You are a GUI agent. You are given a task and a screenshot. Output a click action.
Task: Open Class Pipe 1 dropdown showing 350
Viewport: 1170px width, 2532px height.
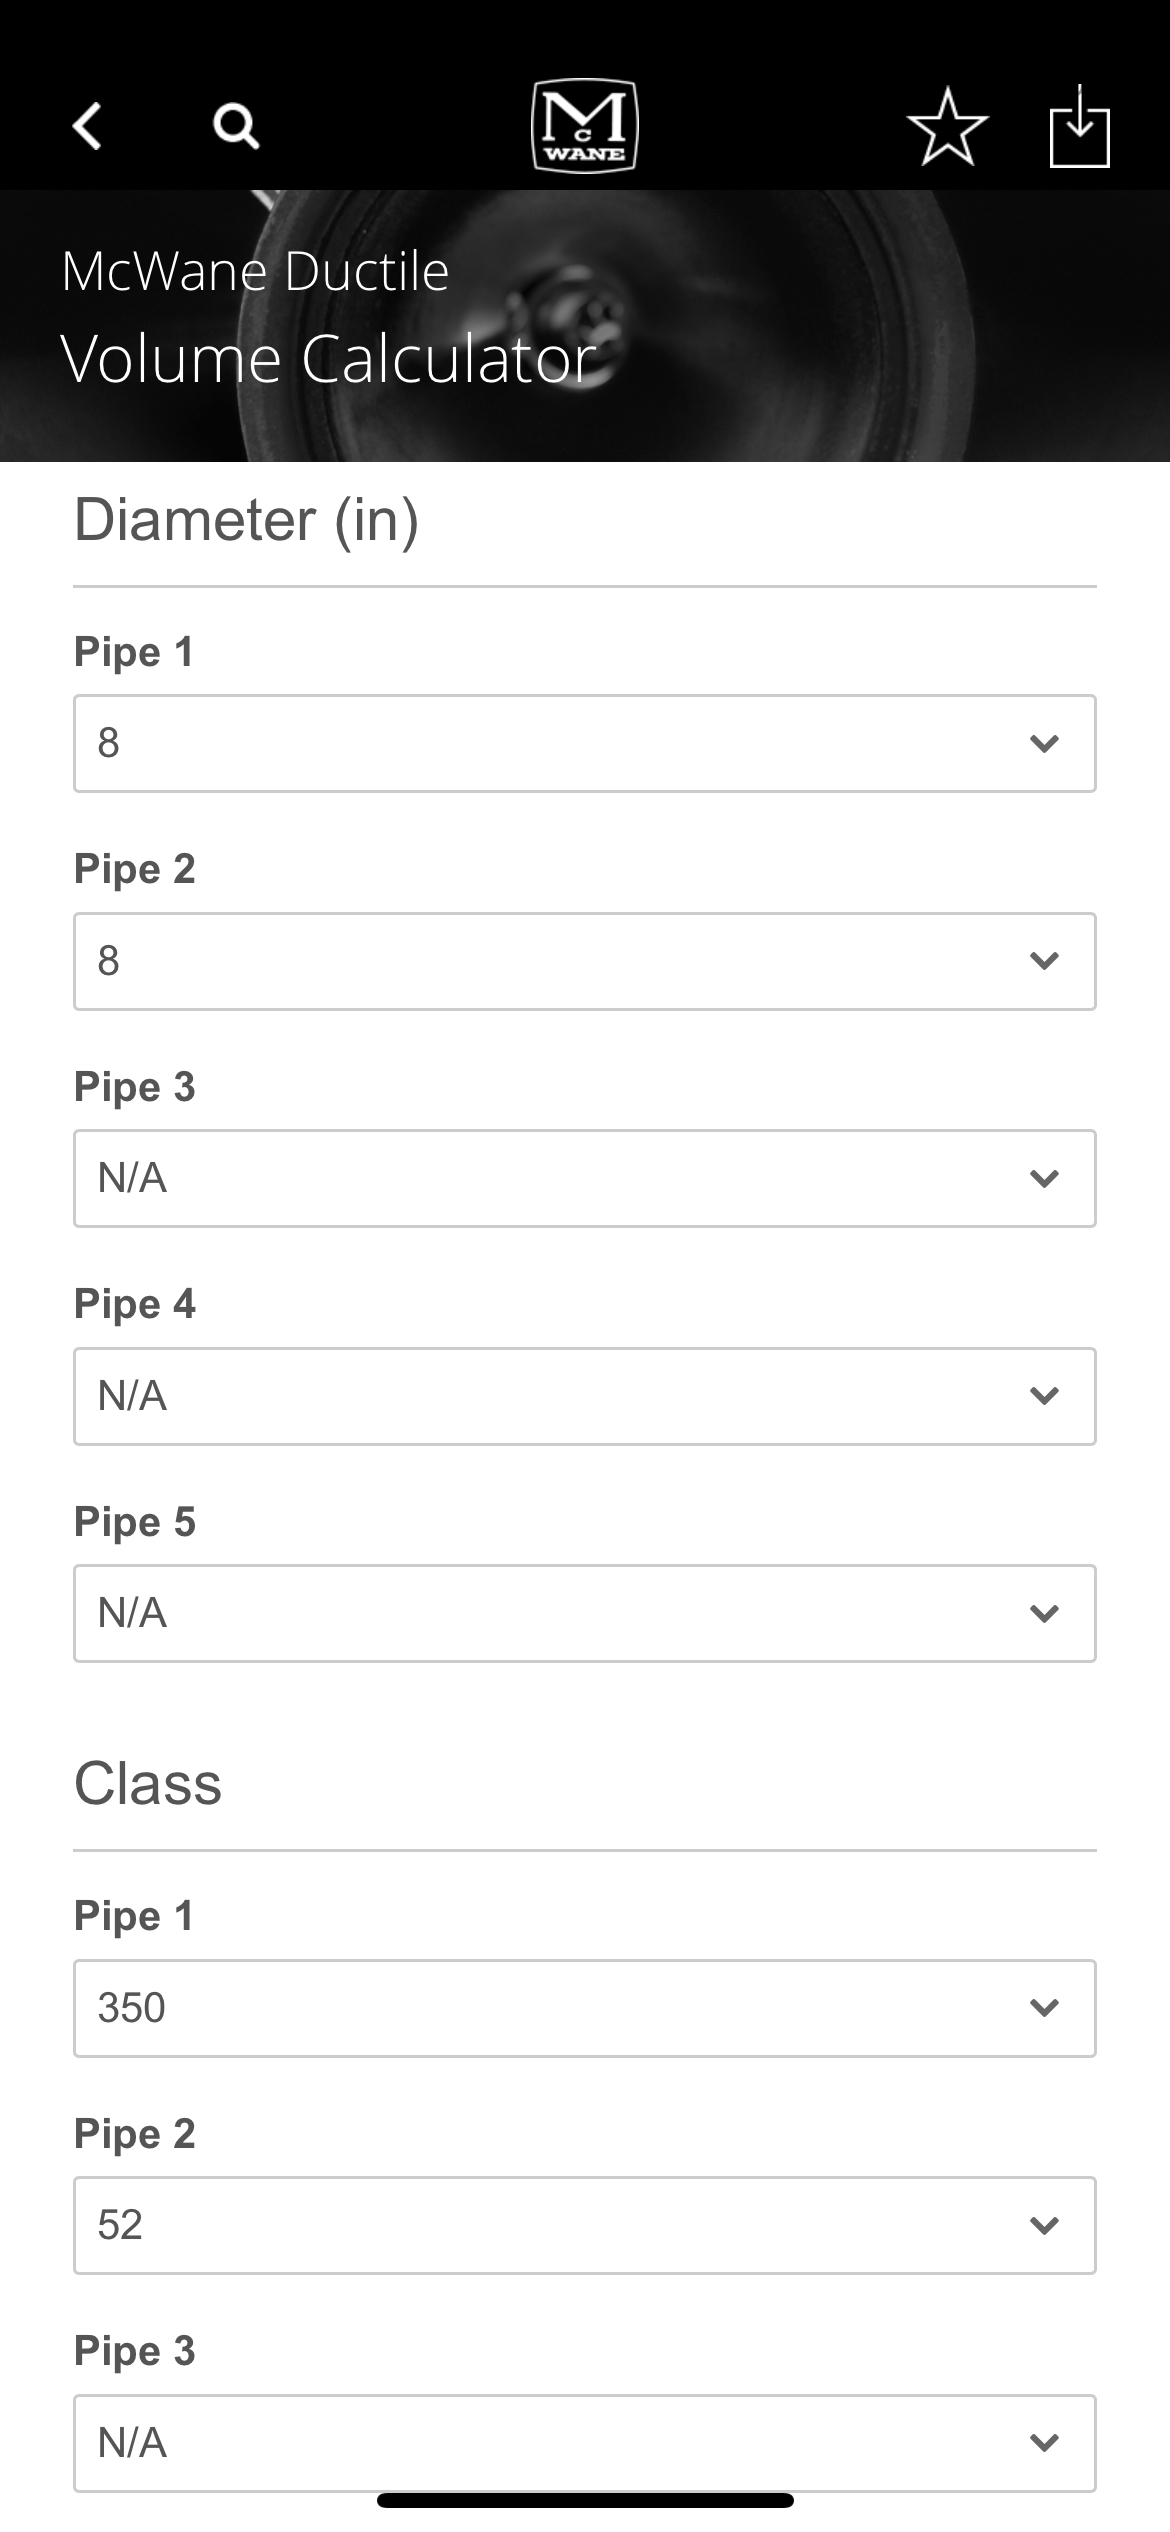[585, 2008]
